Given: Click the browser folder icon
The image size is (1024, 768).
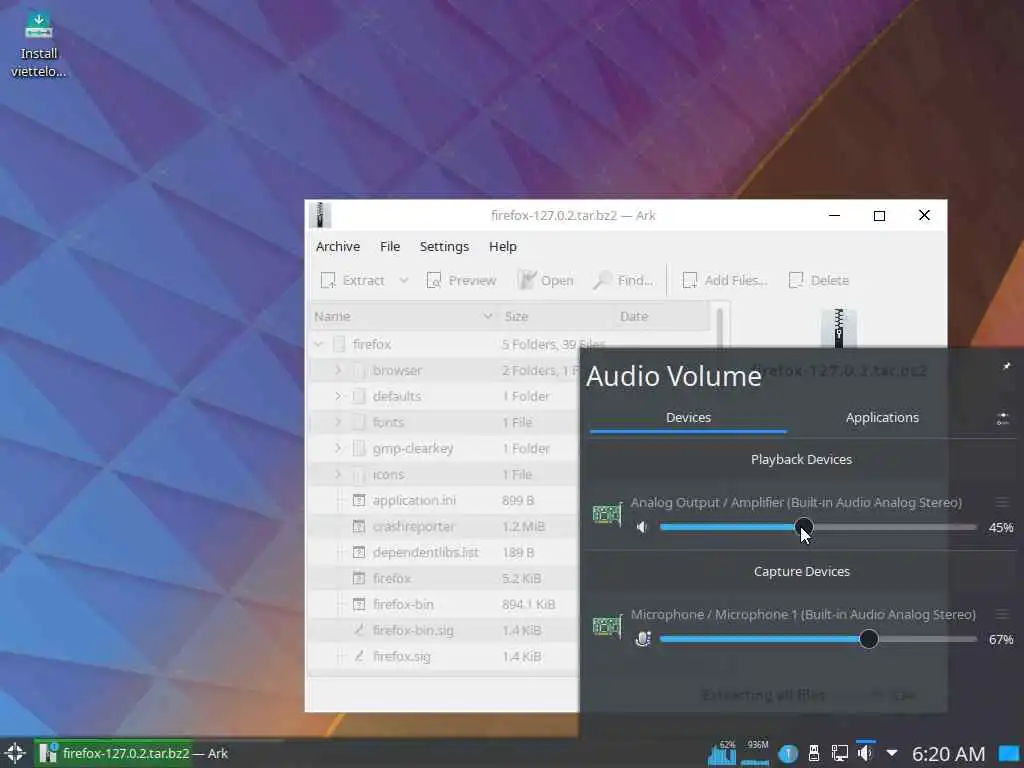Looking at the screenshot, I should pos(359,370).
